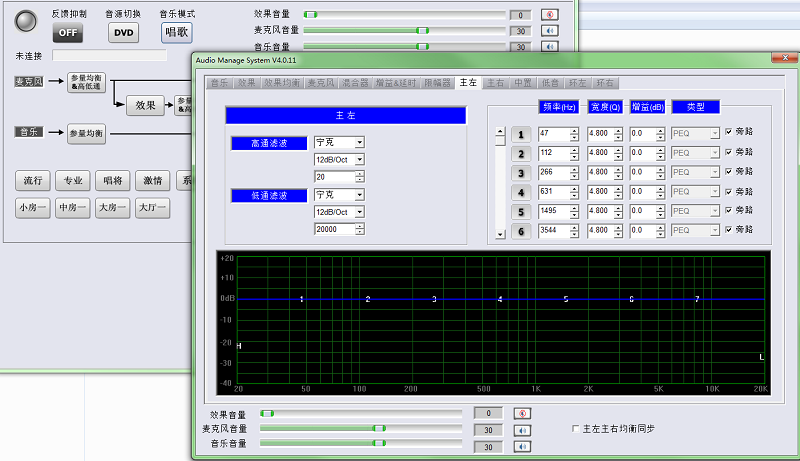Click the top 麦克风音量 speaker icon
This screenshot has height=461, width=800.
point(548,31)
